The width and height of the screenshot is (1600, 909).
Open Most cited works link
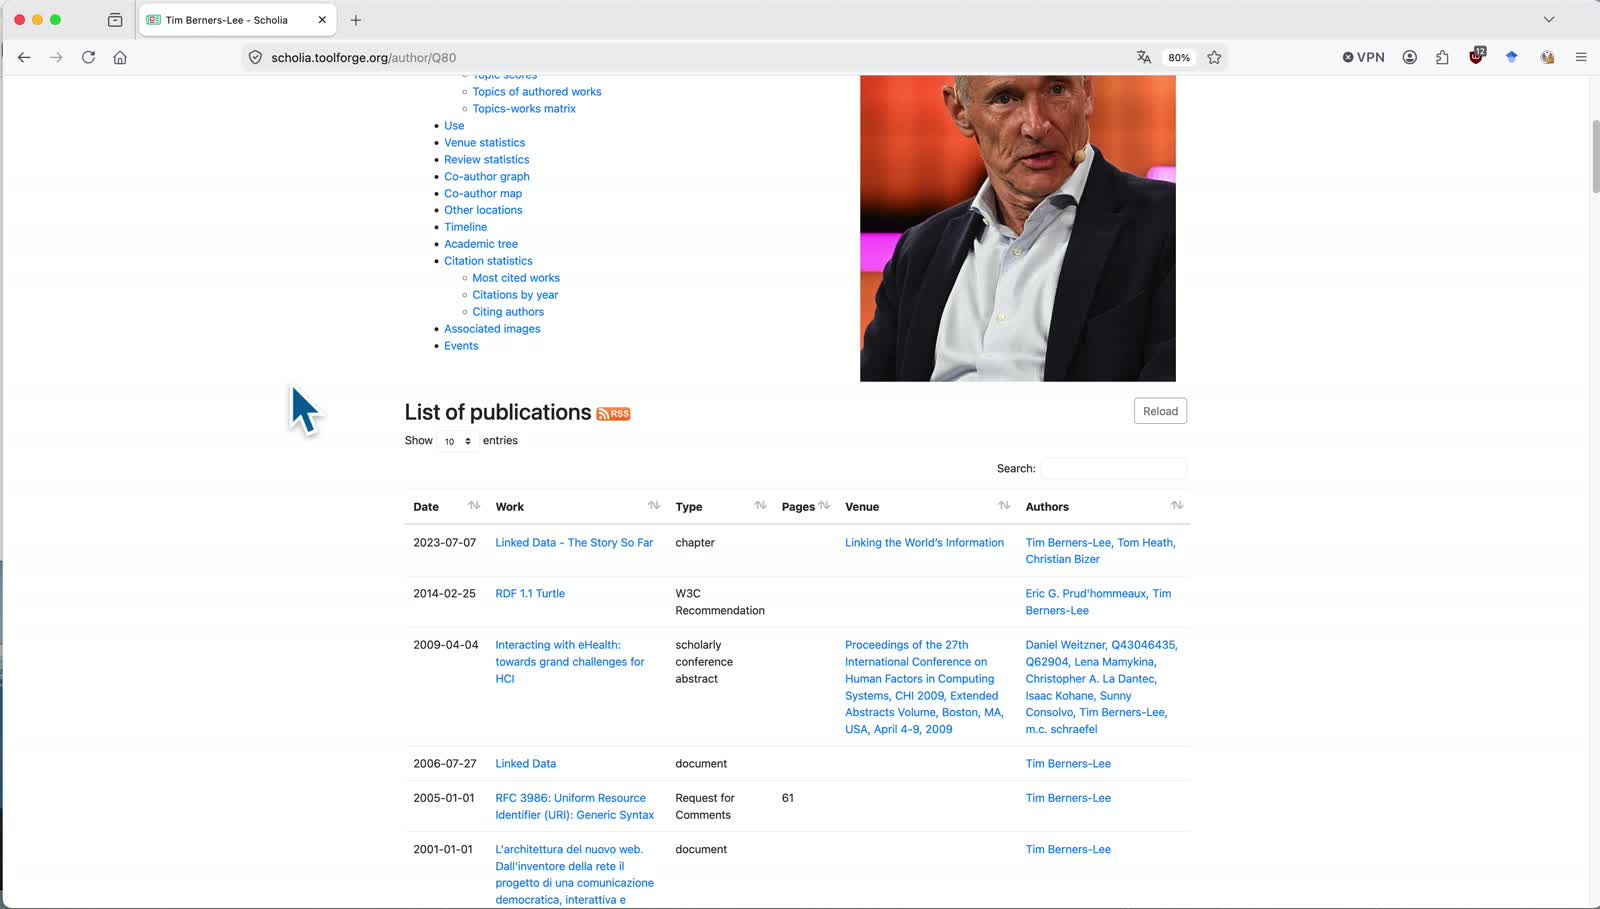tap(516, 278)
